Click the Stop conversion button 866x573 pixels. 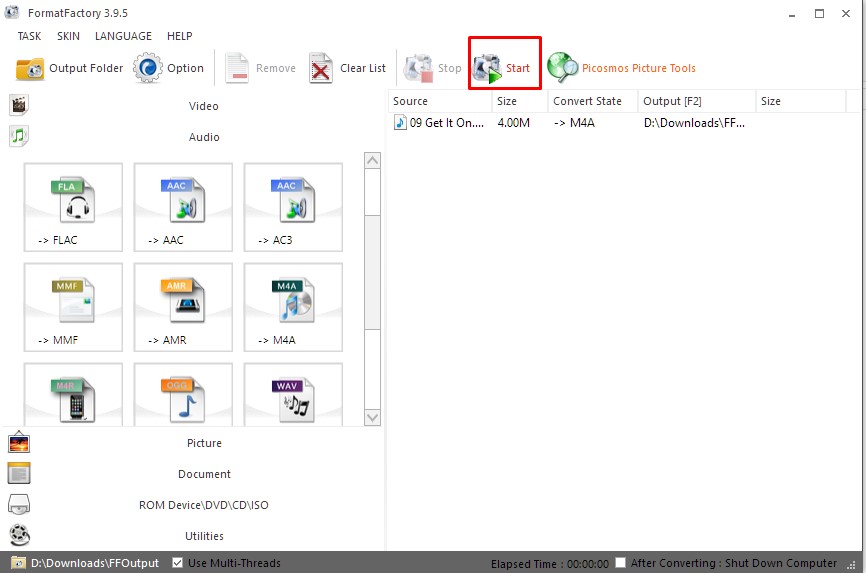(432, 69)
